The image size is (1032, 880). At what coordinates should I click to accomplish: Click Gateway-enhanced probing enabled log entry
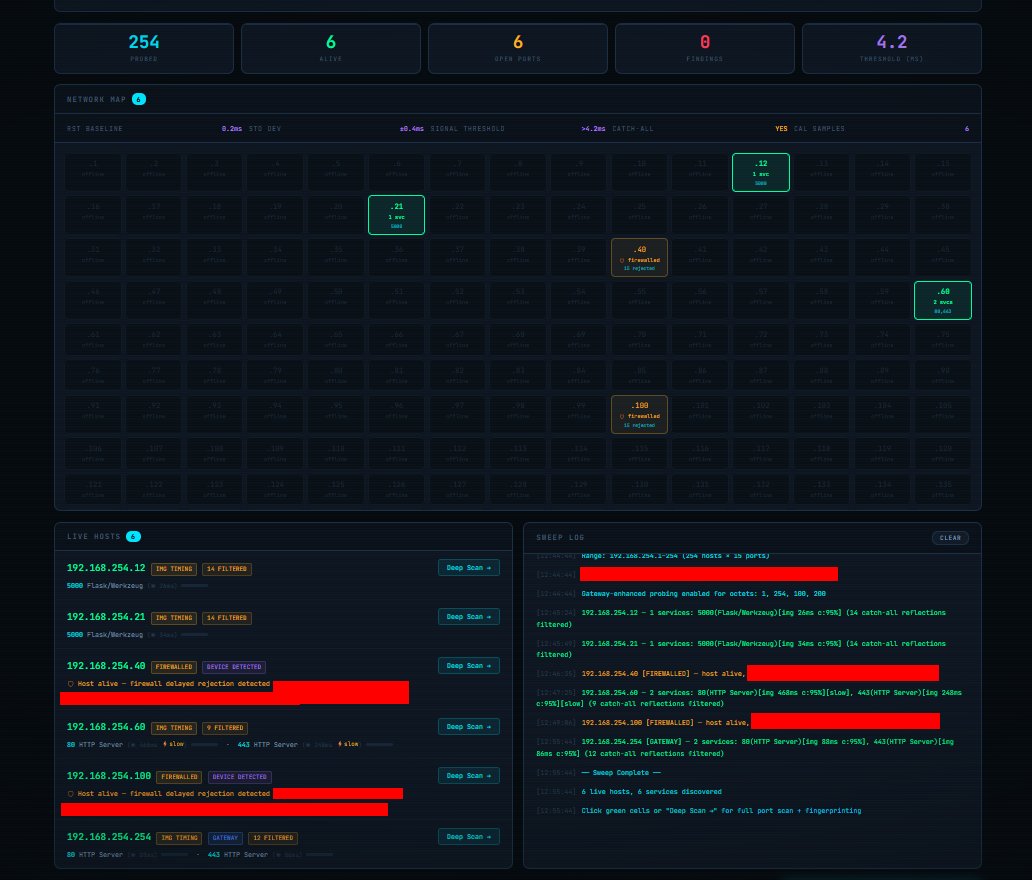pyautogui.click(x=703, y=594)
